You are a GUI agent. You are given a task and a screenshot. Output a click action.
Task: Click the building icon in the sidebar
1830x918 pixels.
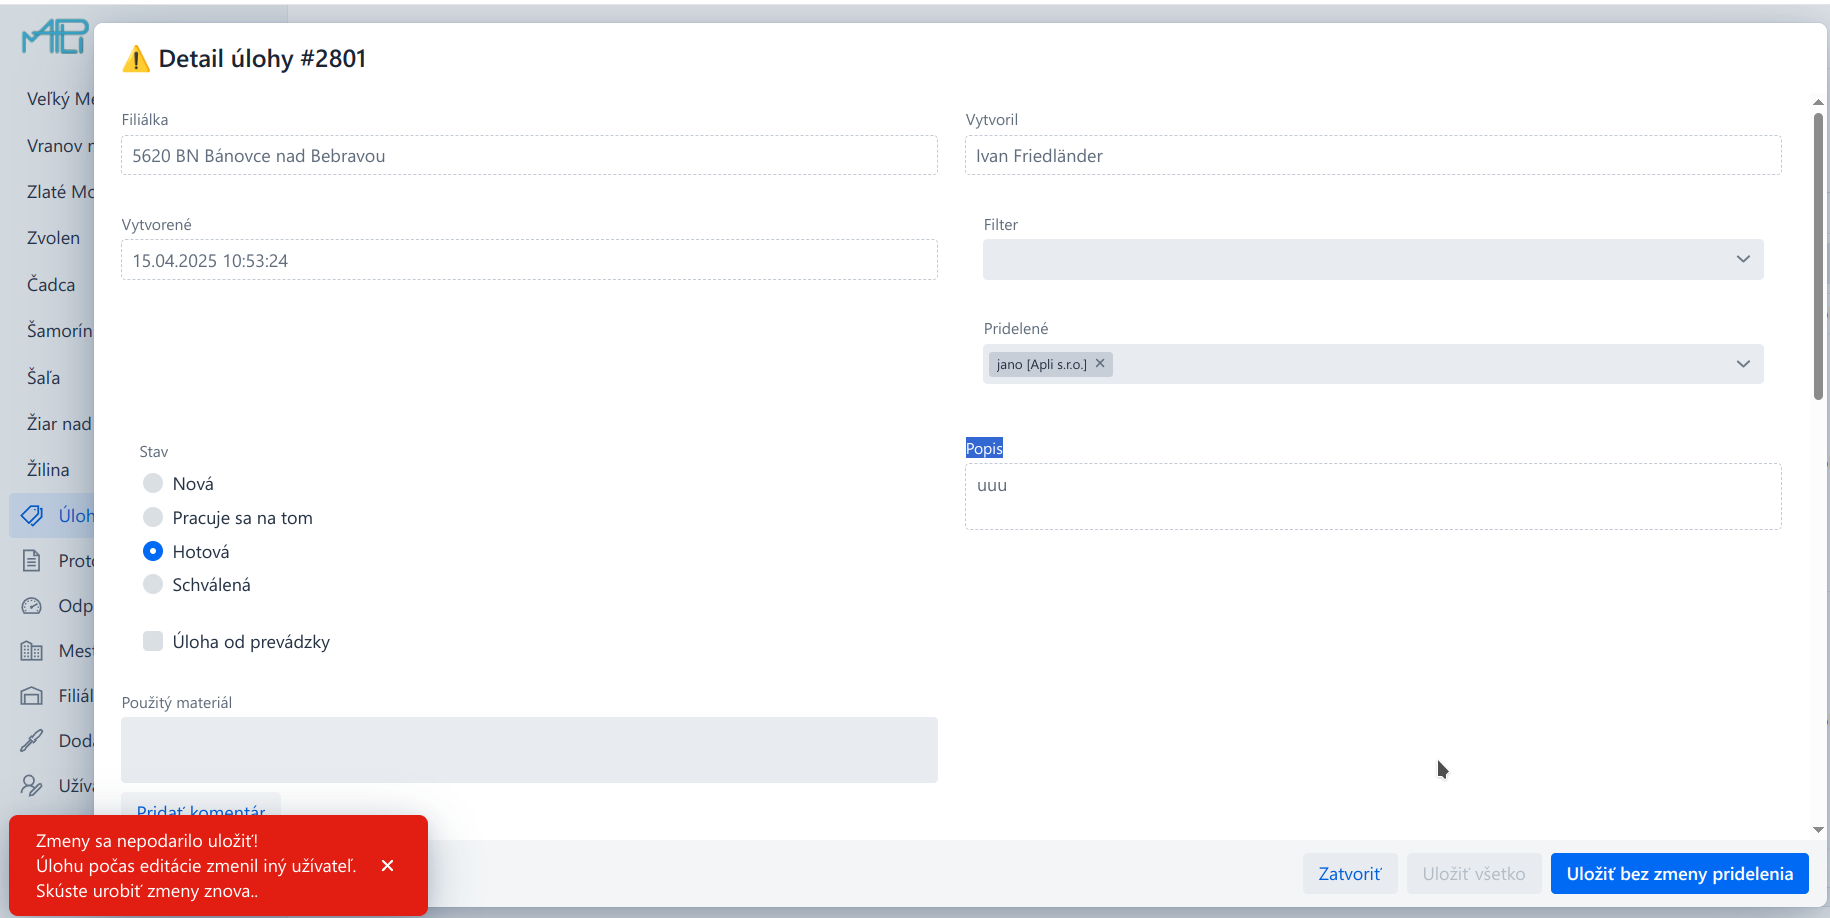(32, 651)
